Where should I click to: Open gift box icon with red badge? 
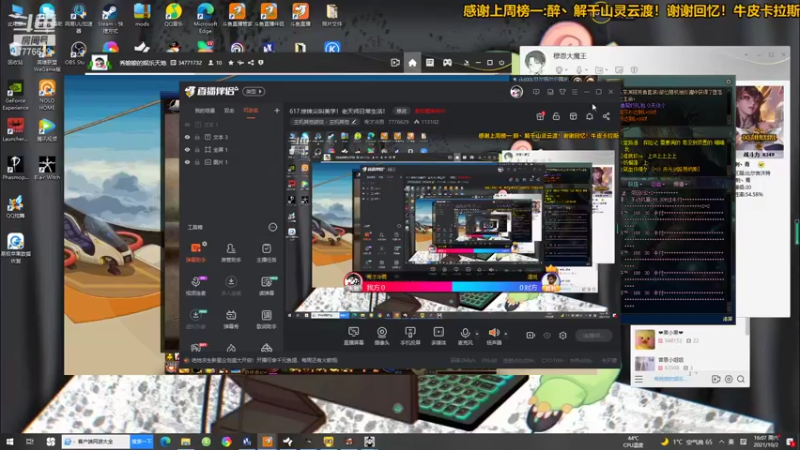[x=540, y=116]
